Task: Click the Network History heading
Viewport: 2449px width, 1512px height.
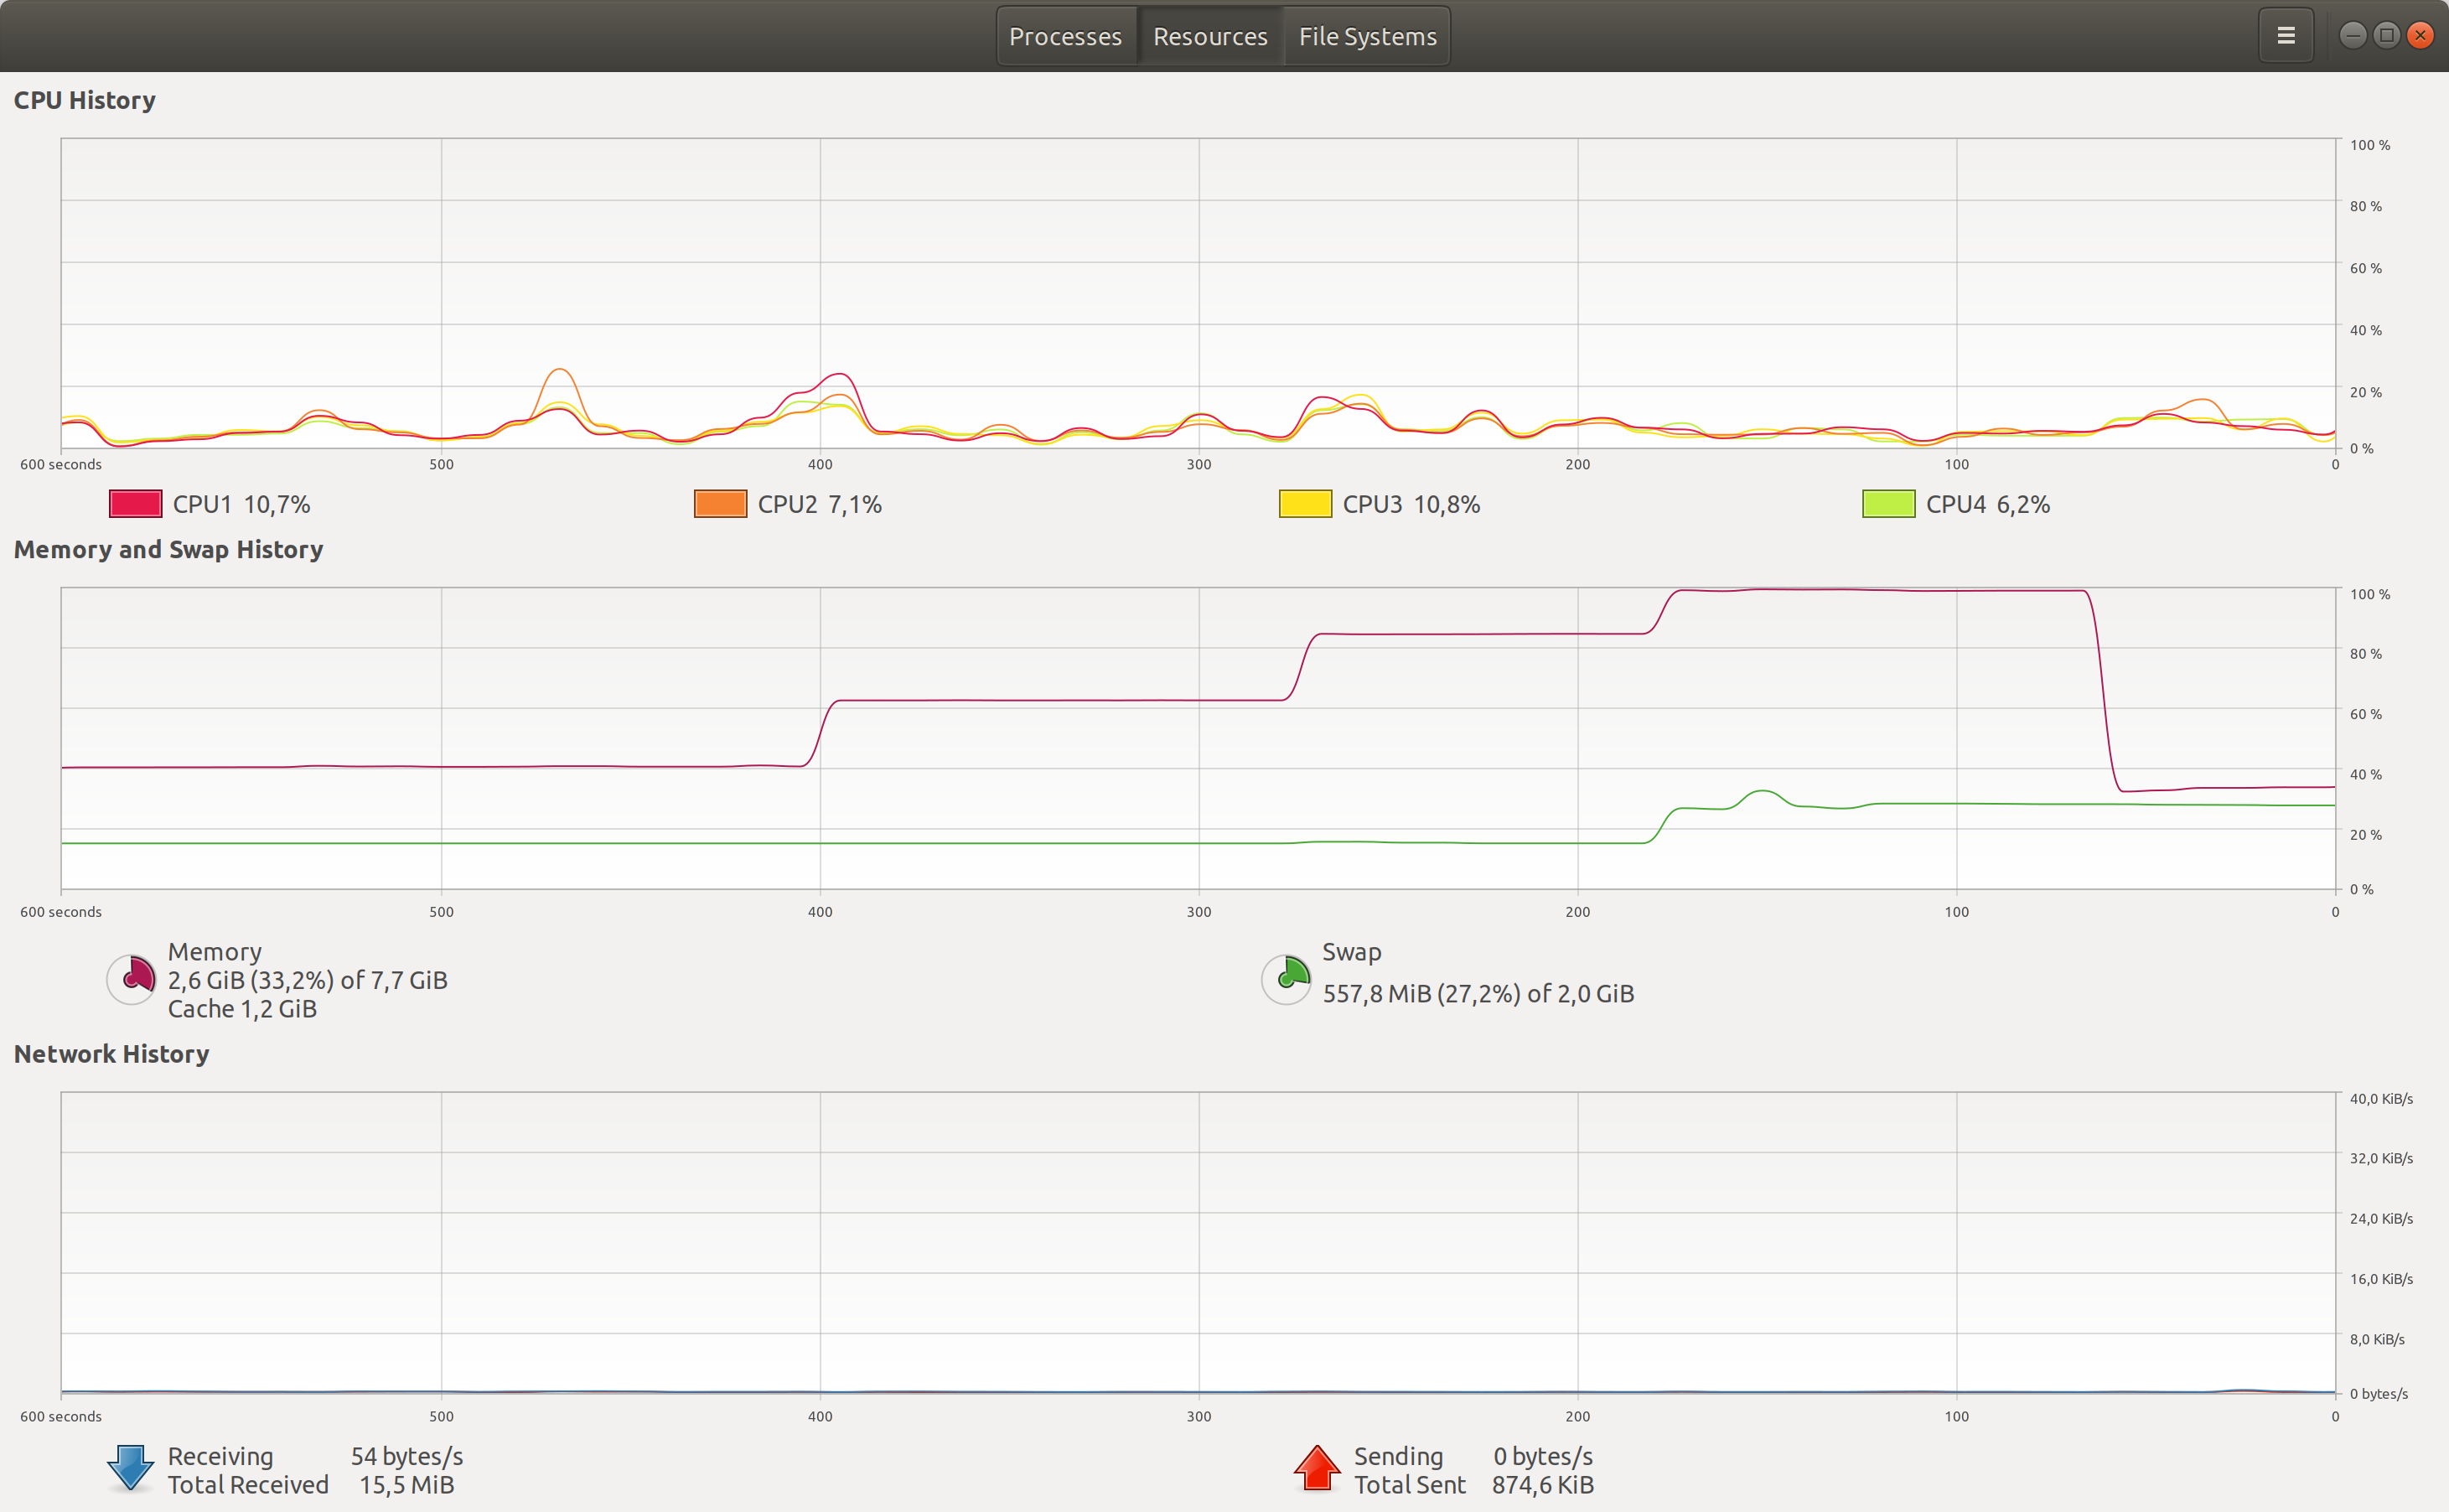Action: [x=111, y=1054]
